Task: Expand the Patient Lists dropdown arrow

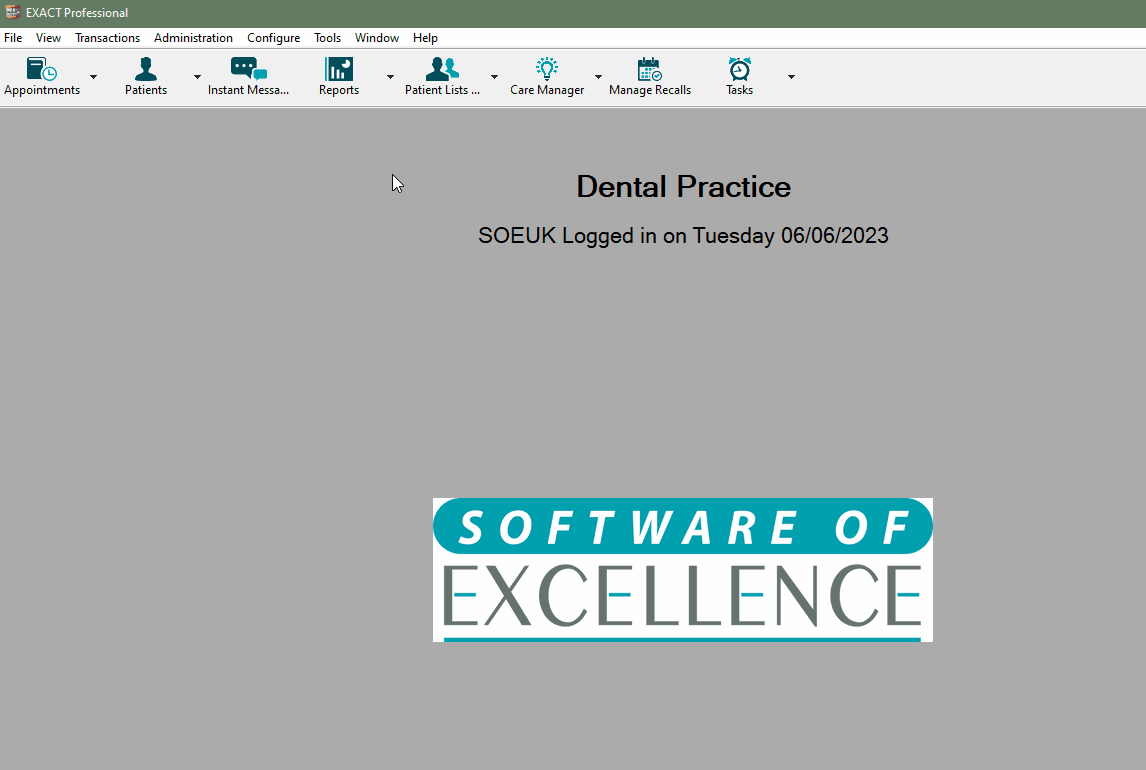Action: [x=494, y=77]
